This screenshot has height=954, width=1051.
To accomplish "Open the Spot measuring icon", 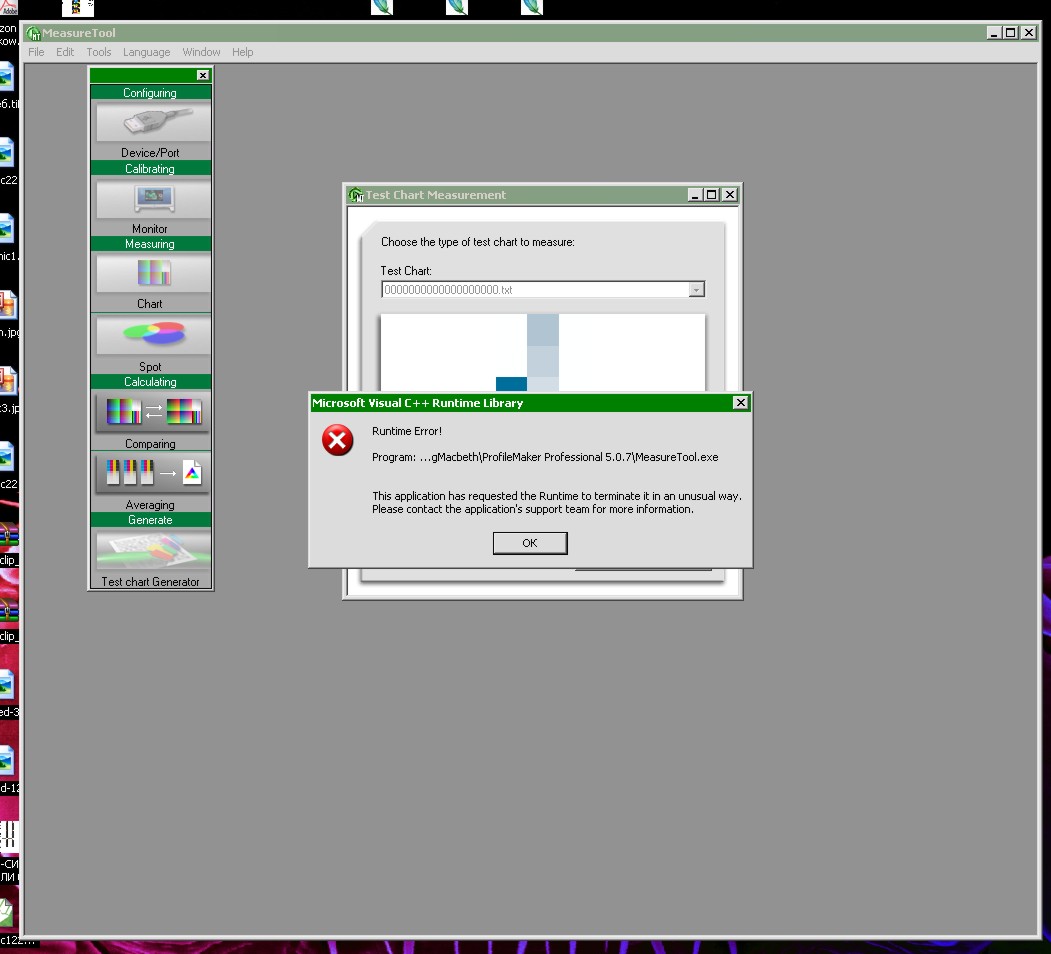I will click(153, 335).
